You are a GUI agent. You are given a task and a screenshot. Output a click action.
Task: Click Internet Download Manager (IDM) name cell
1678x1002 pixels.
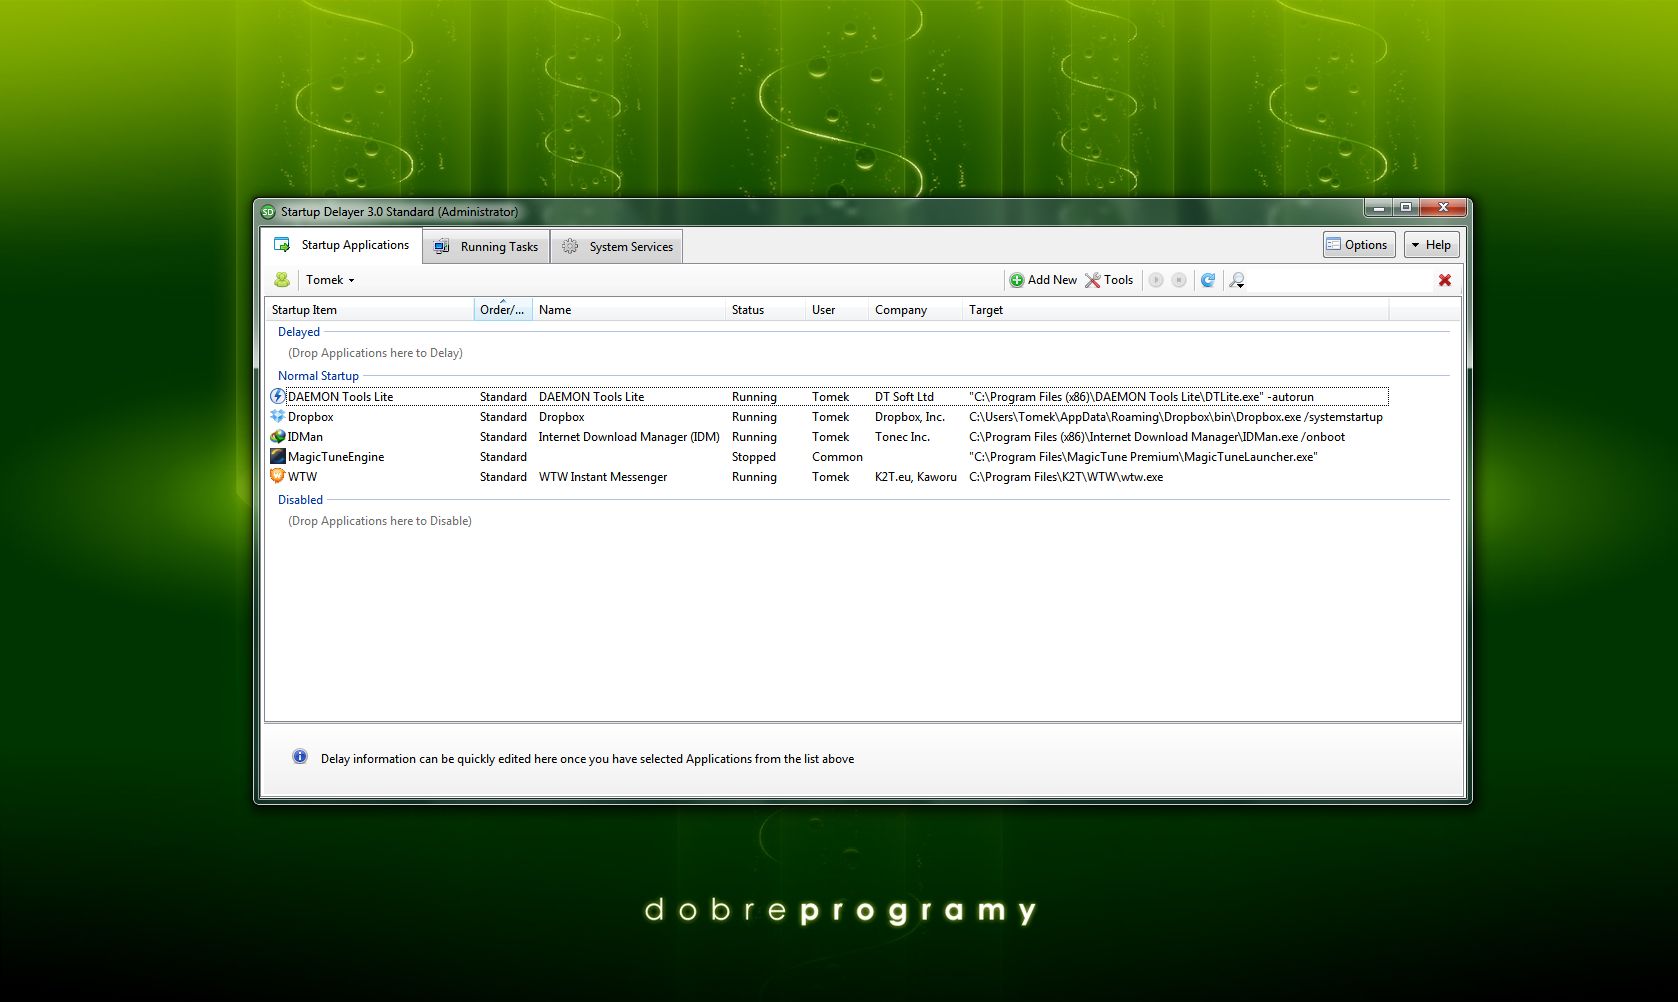click(x=629, y=437)
